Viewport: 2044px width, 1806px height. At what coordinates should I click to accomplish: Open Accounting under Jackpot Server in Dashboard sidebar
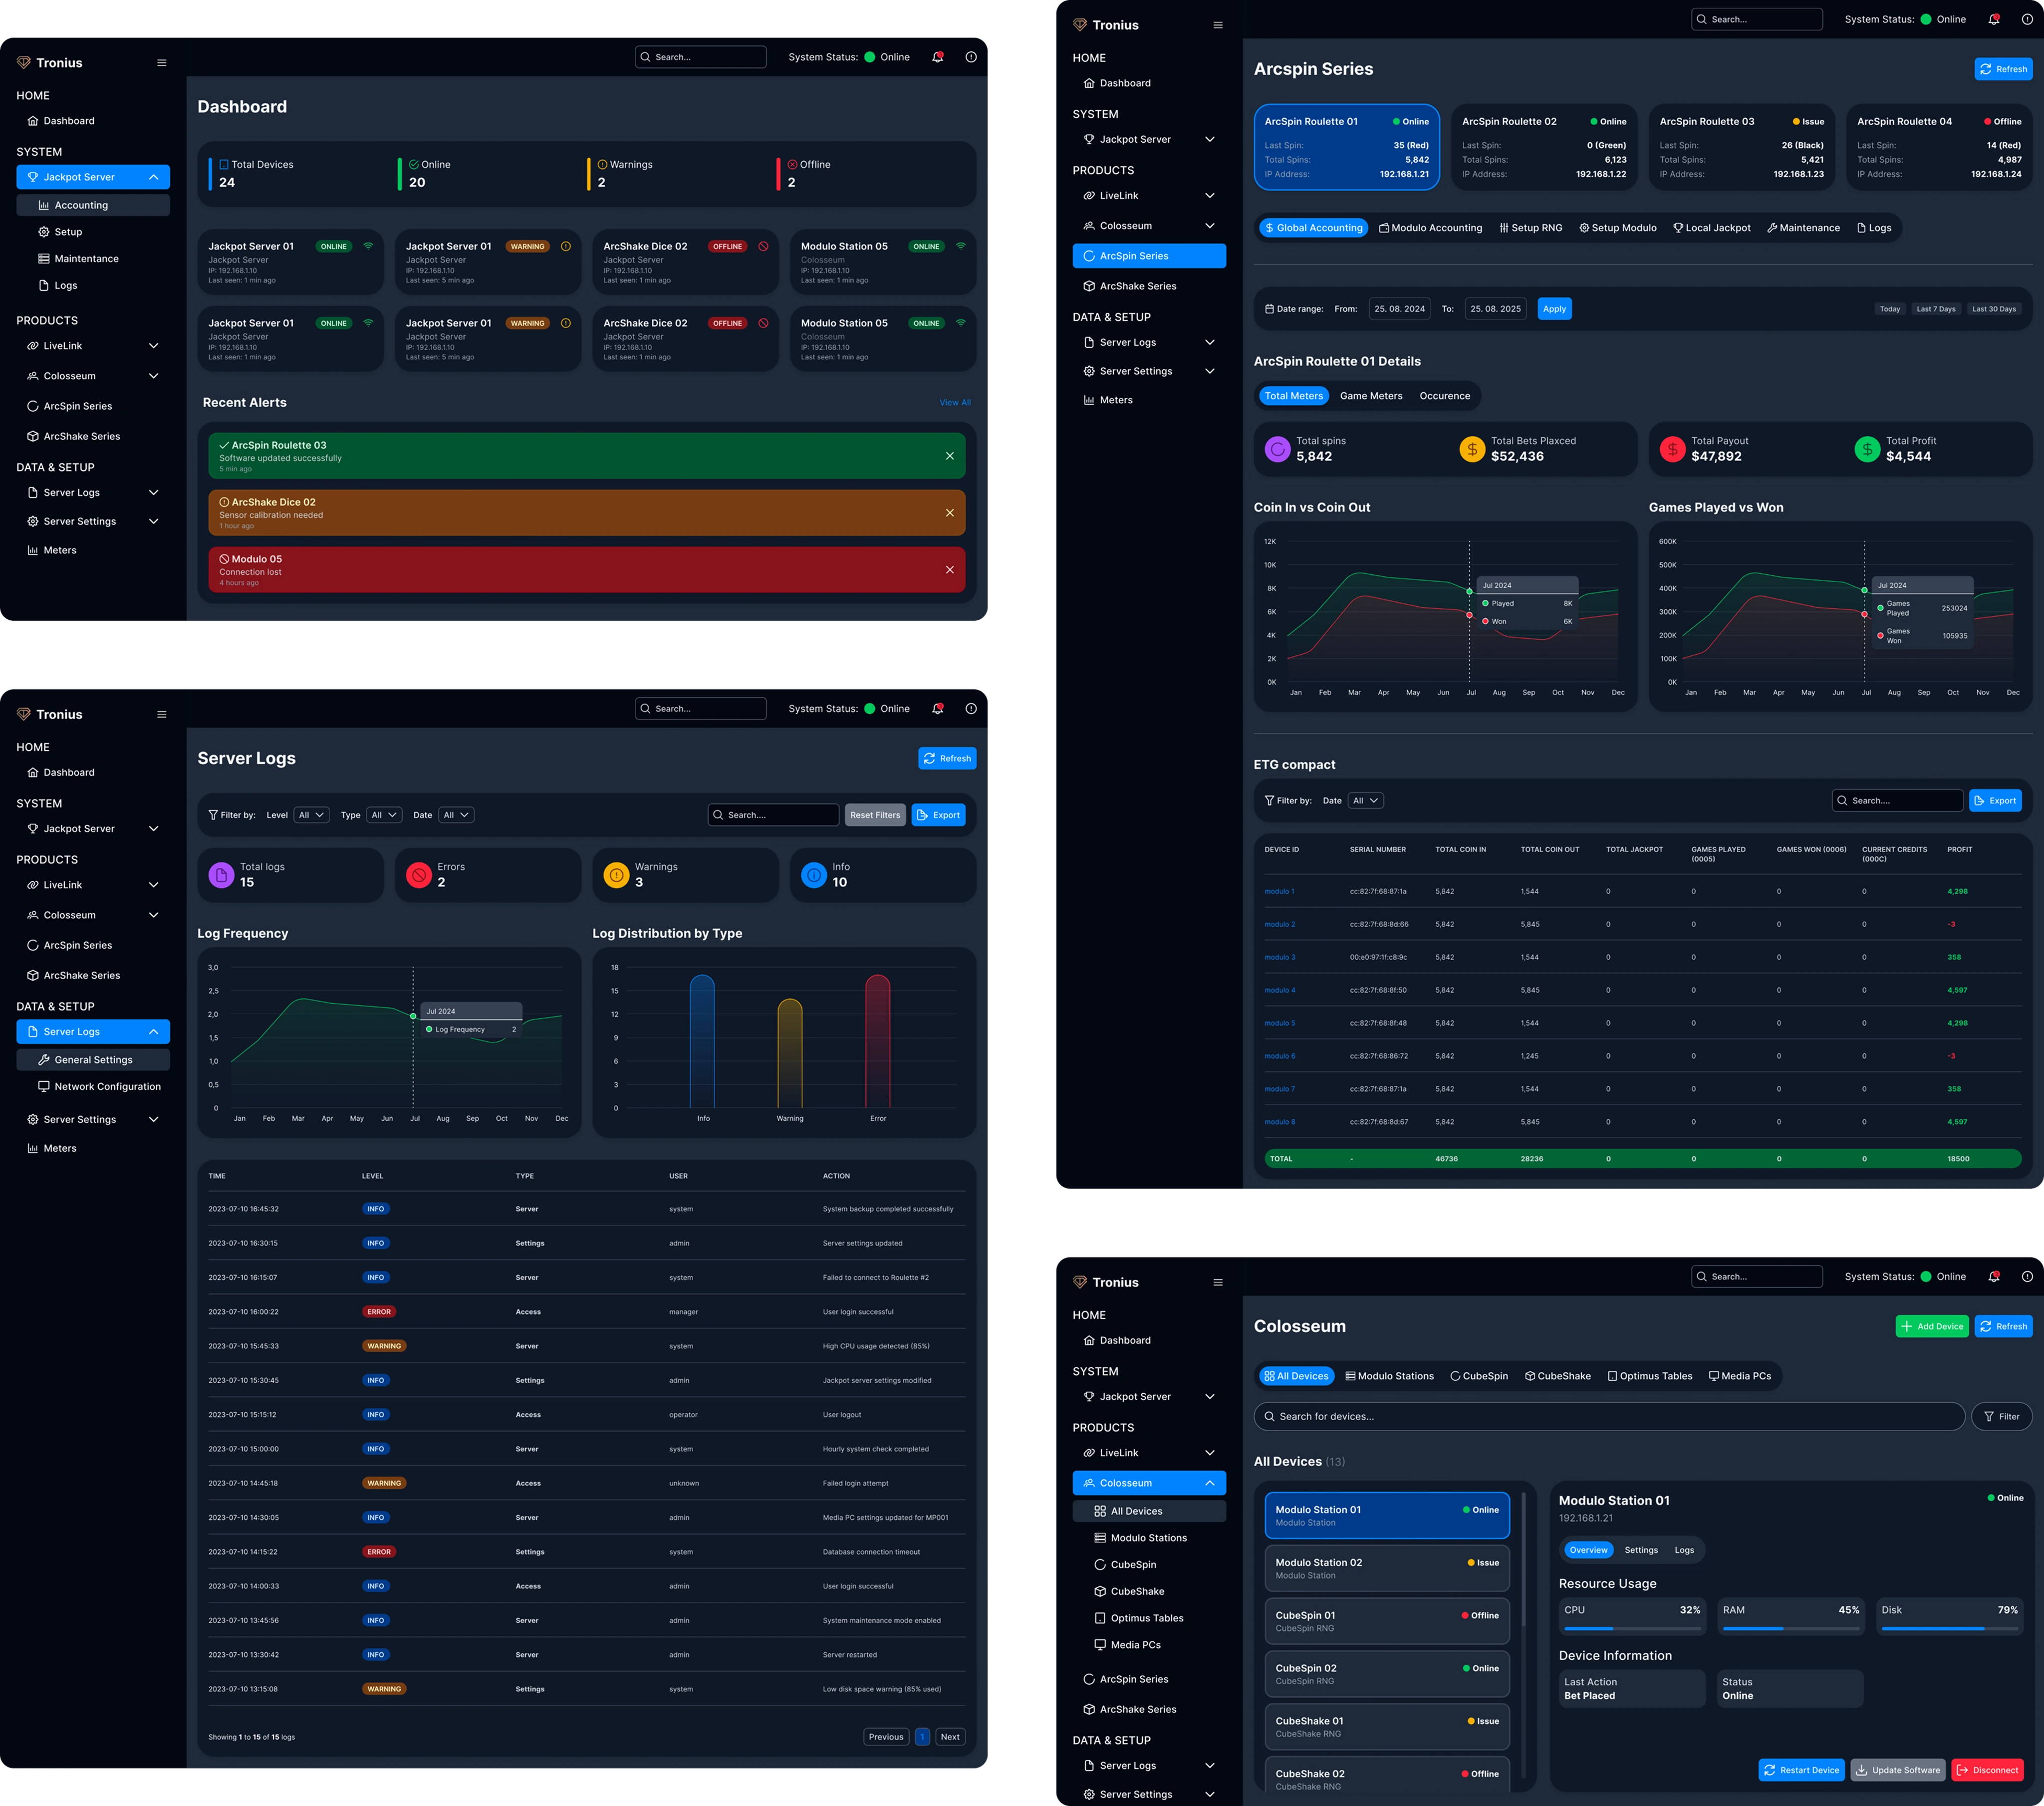click(93, 205)
